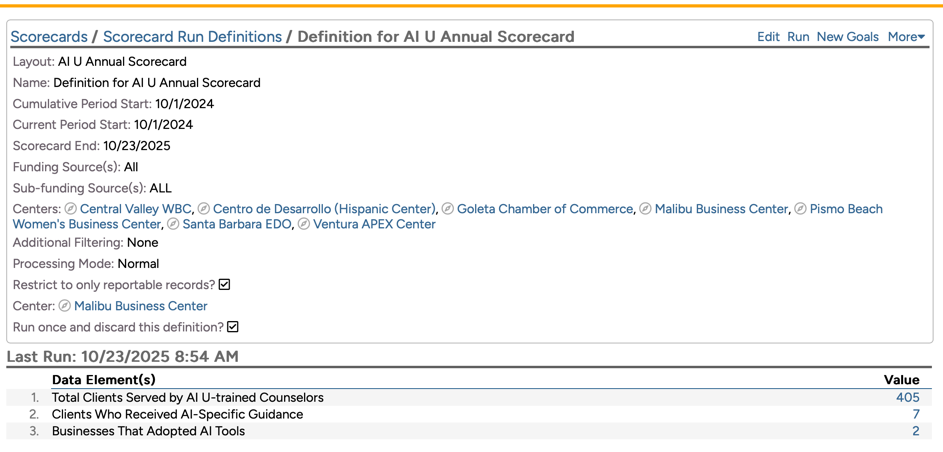Open value 405 for Total Clients Served
Viewport: 943px width, 452px height.
907,398
